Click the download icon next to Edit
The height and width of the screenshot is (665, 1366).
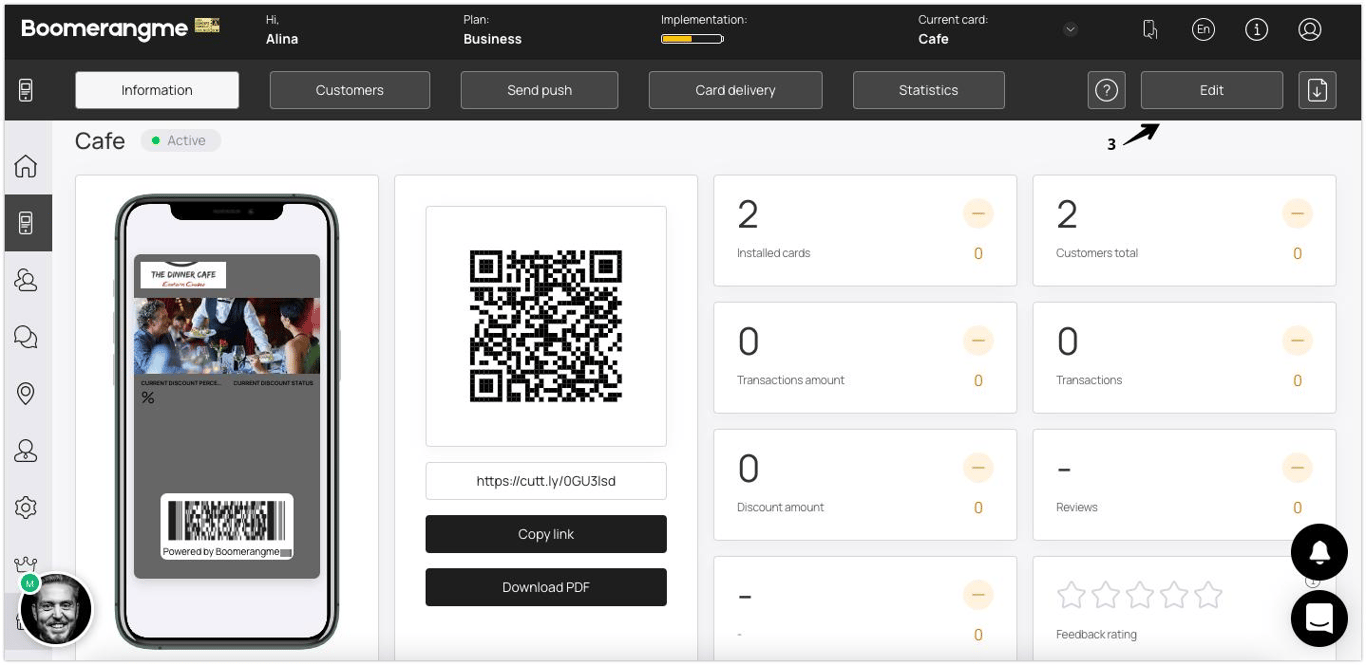1317,90
